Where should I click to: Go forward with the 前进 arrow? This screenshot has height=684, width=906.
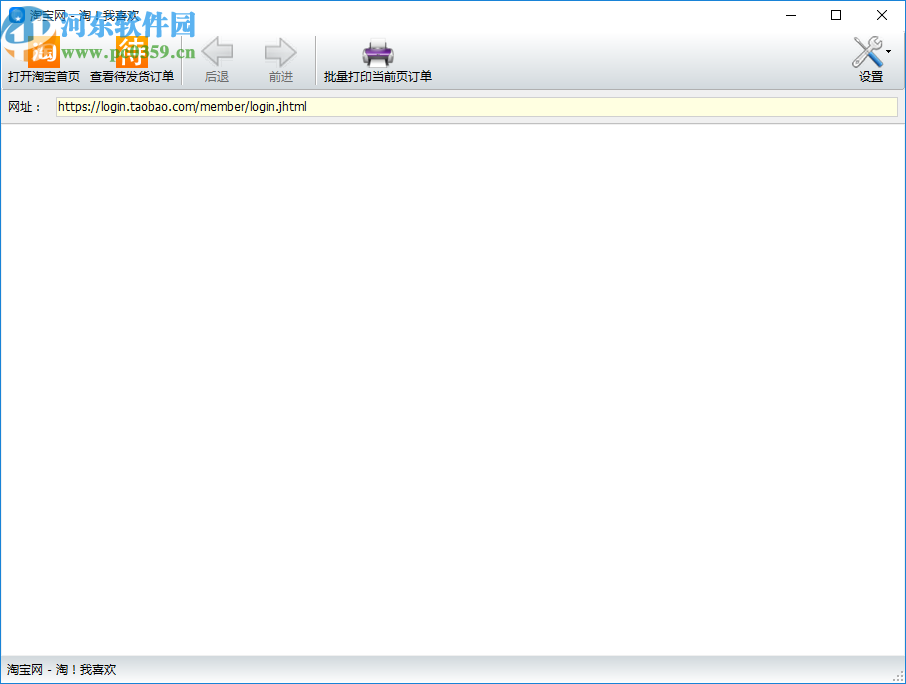[281, 60]
